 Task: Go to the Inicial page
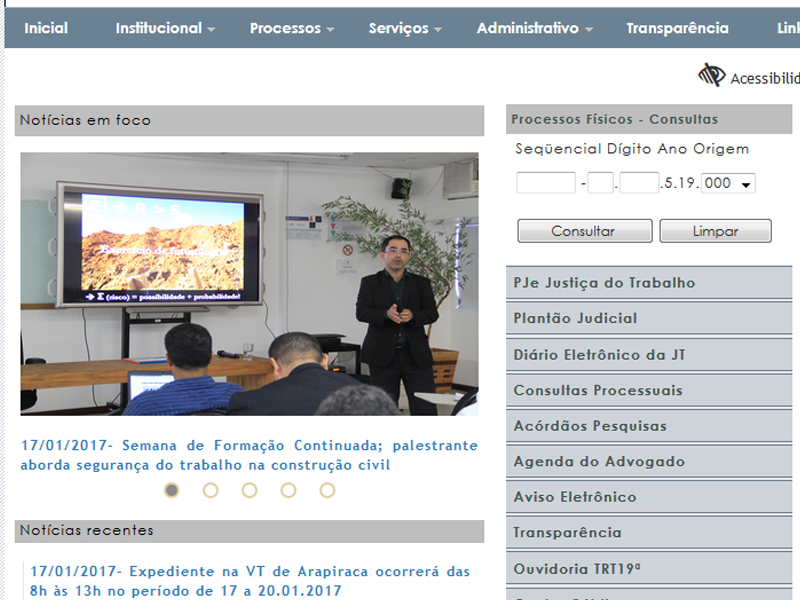pyautogui.click(x=46, y=28)
